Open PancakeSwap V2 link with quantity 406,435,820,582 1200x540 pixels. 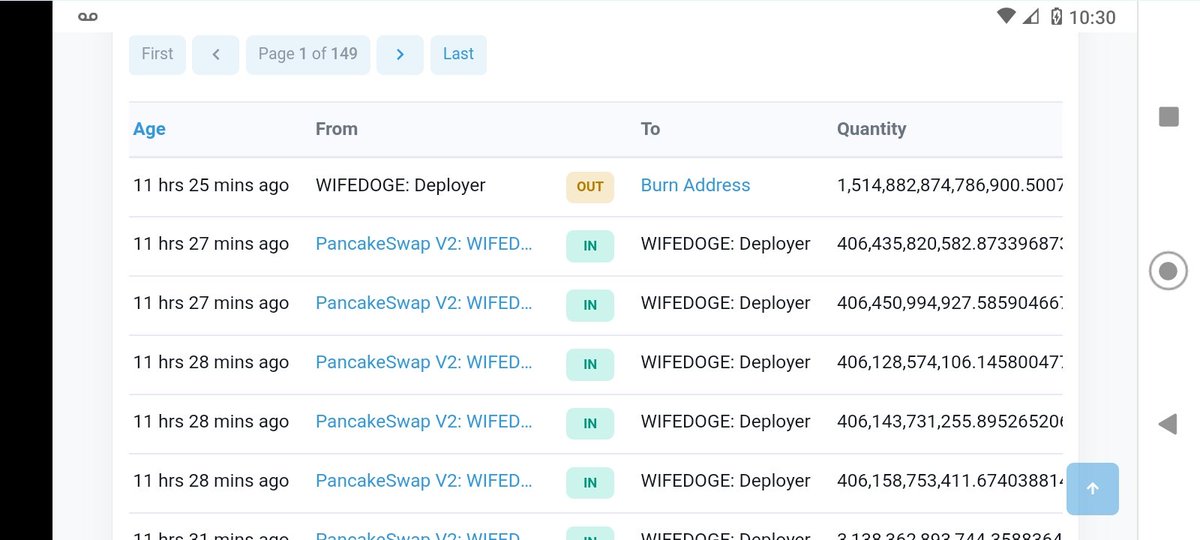(424, 244)
